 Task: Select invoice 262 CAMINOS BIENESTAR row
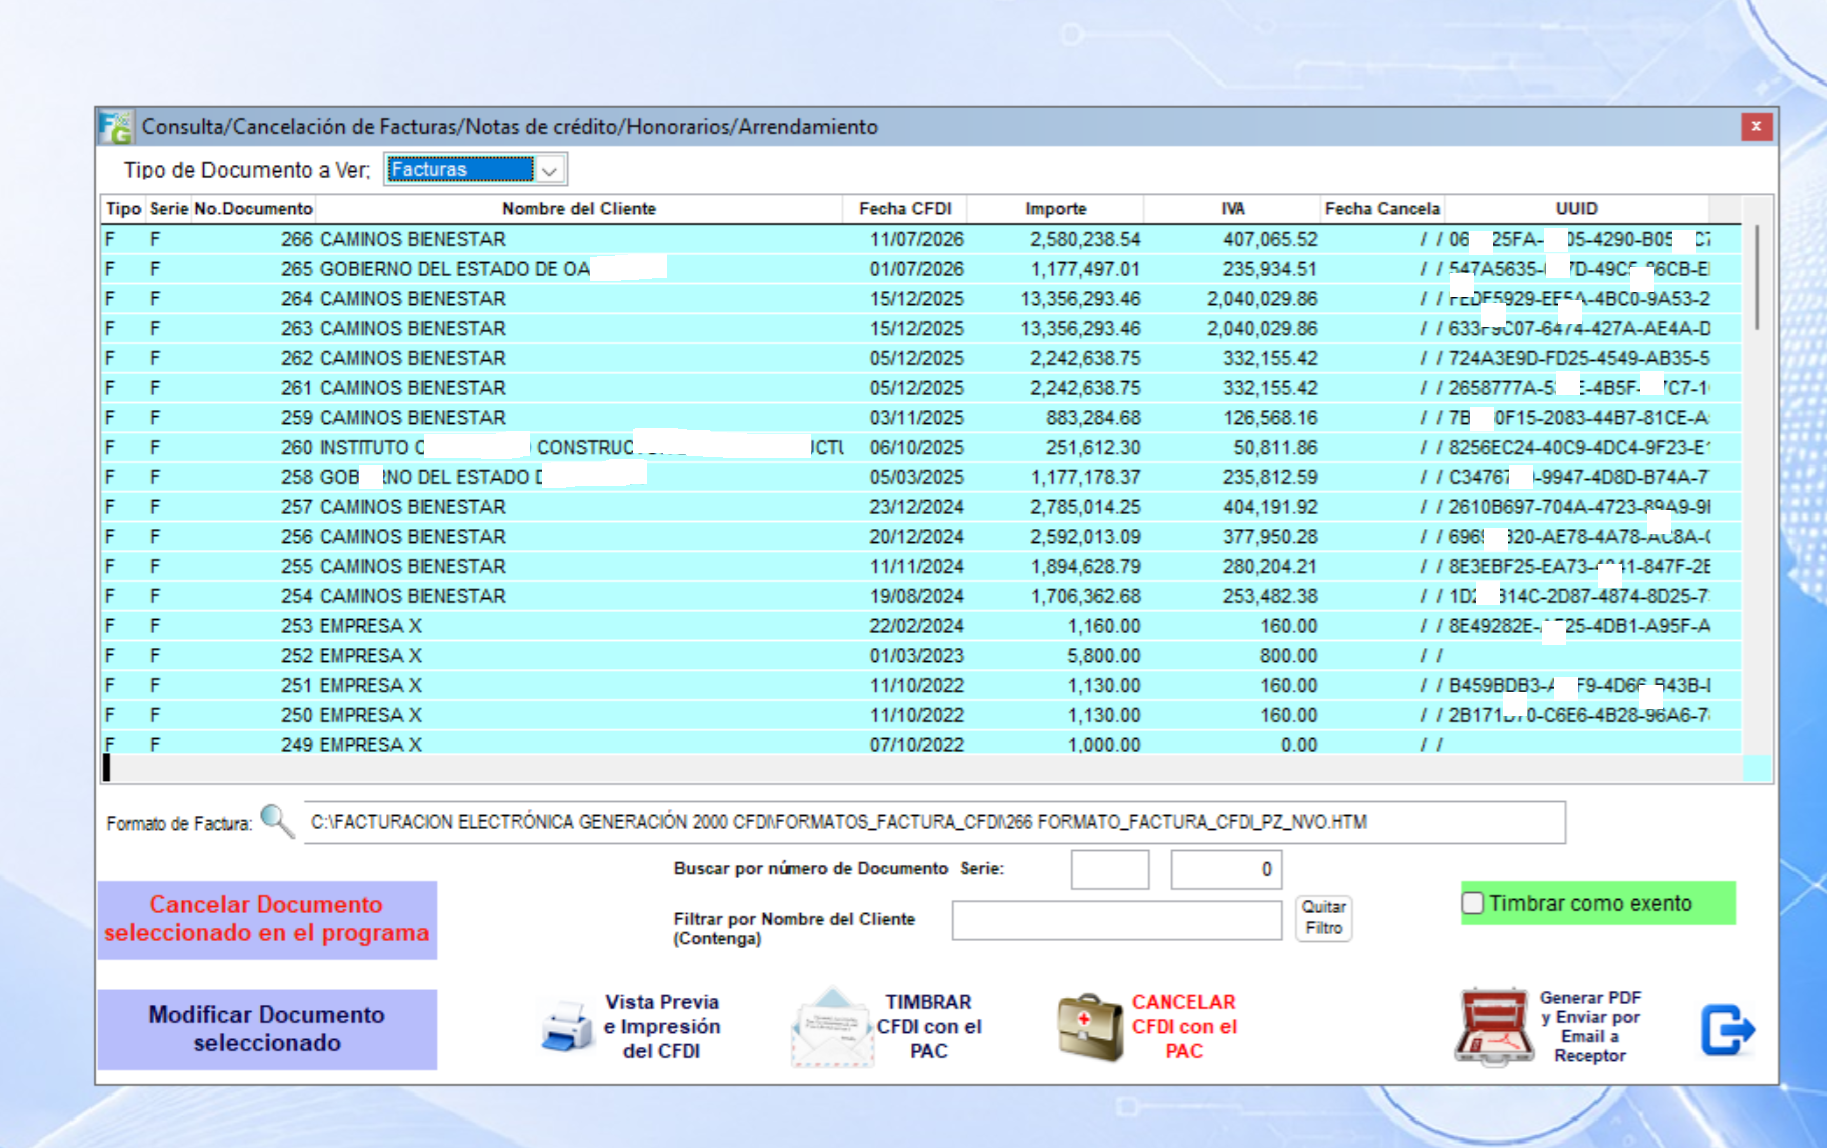pos(921,358)
